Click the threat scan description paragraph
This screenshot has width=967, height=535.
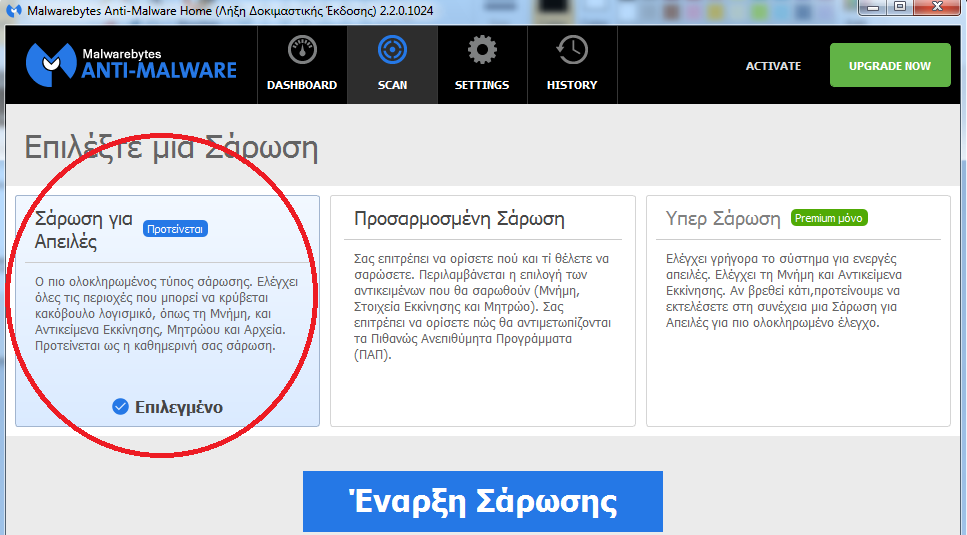[167, 314]
